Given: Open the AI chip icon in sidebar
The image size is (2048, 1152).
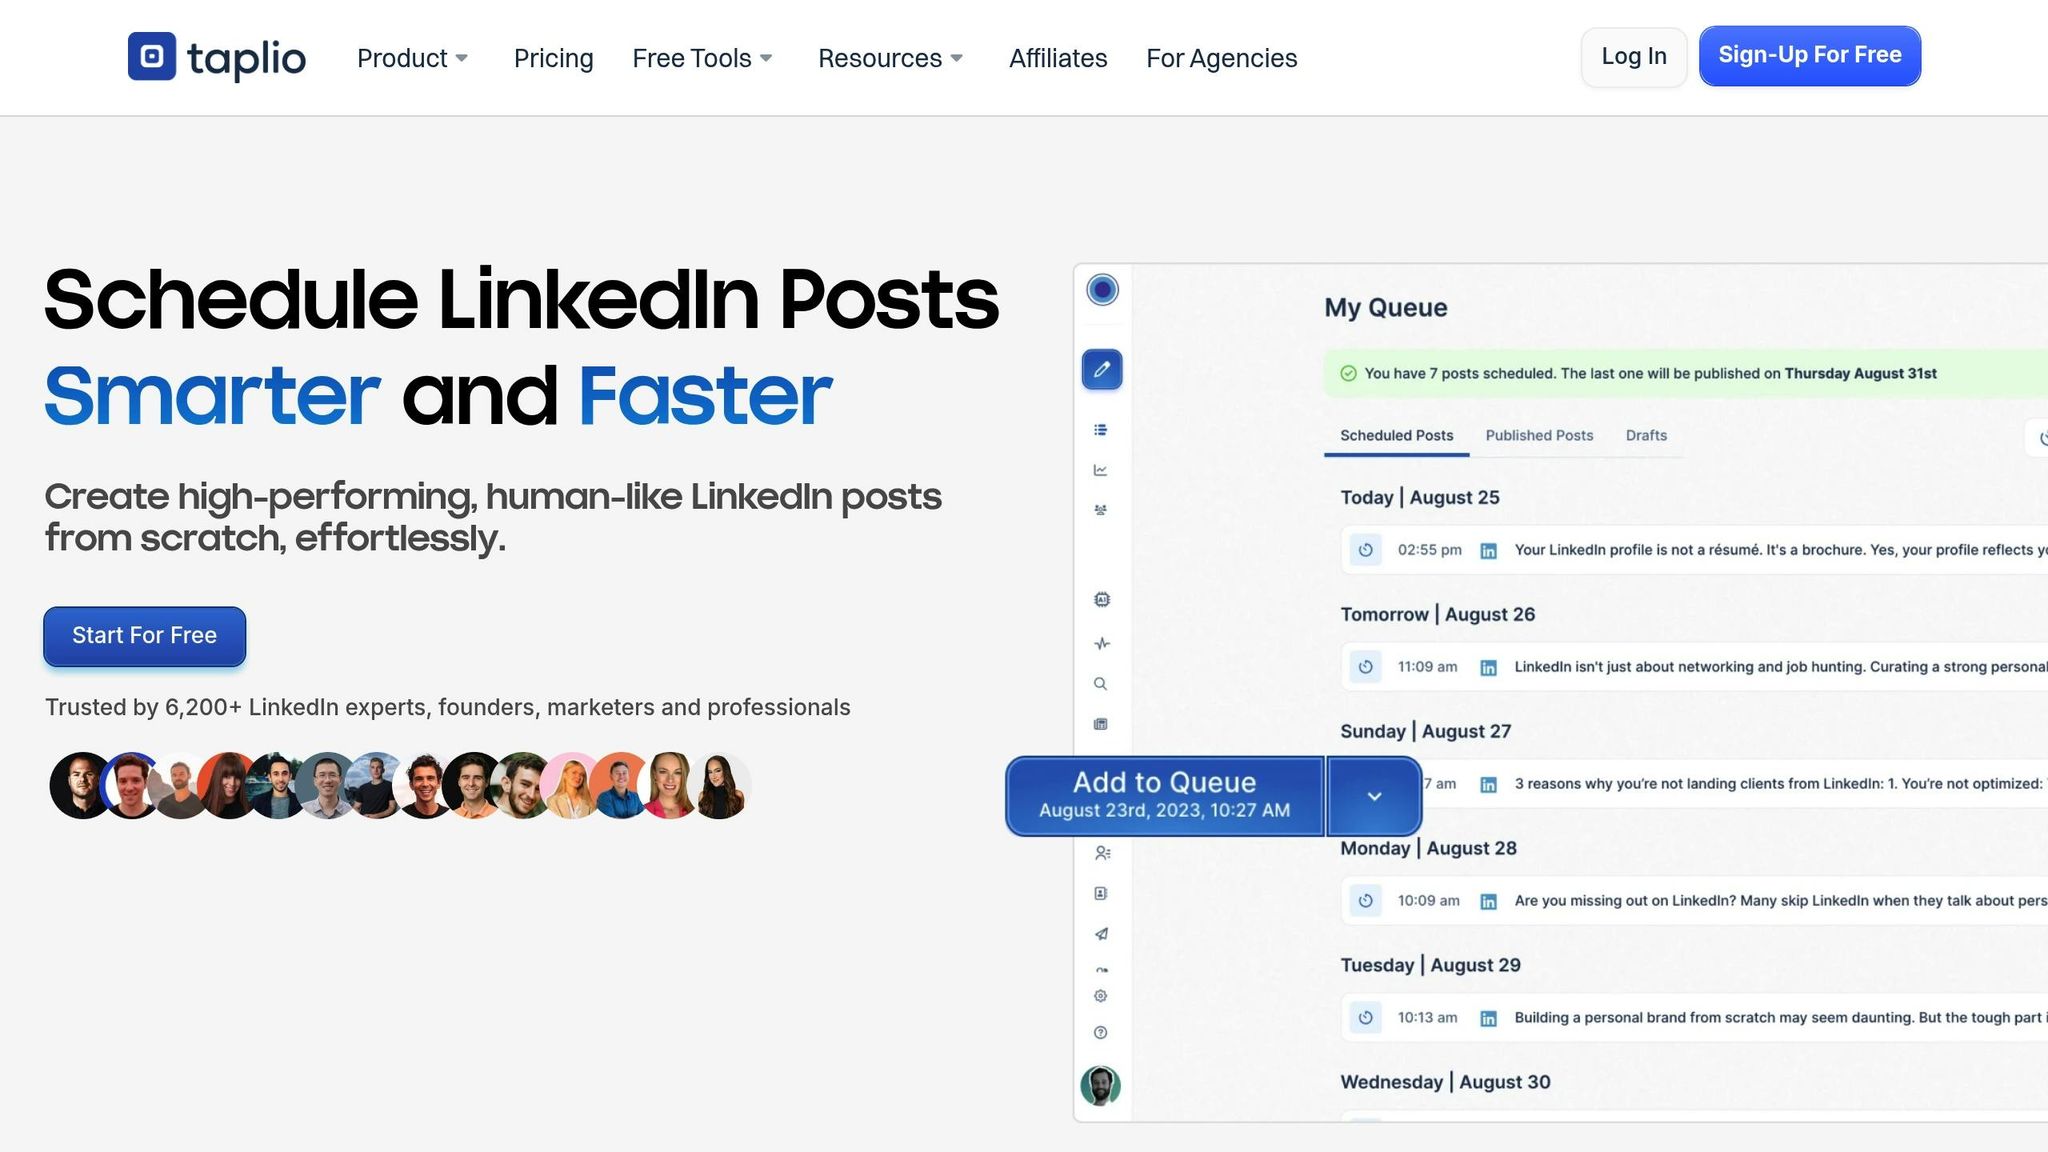Looking at the screenshot, I should click(x=1101, y=600).
